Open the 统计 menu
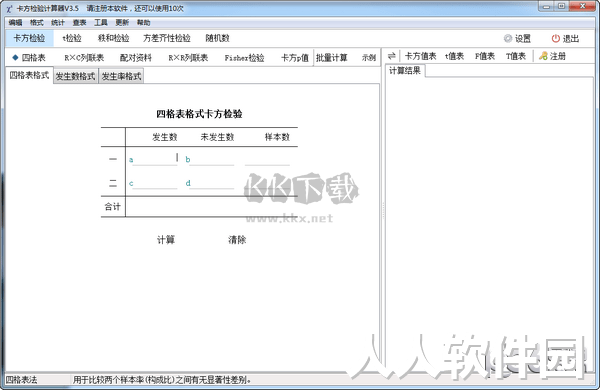The height and width of the screenshot is (390, 600). click(x=58, y=23)
